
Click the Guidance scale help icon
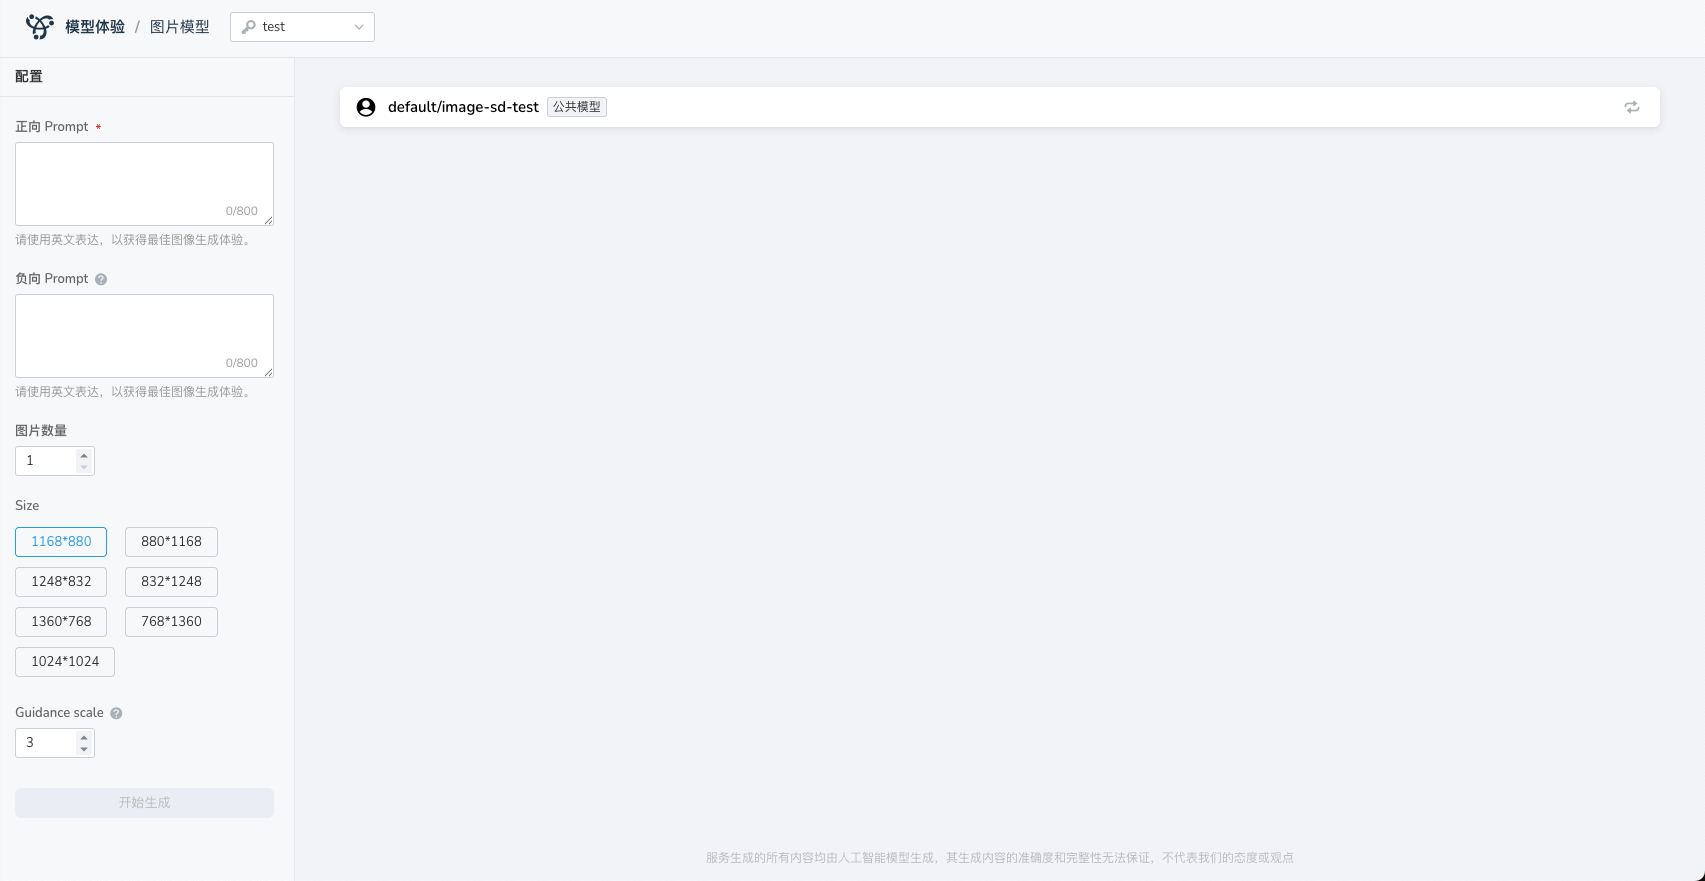tap(116, 713)
